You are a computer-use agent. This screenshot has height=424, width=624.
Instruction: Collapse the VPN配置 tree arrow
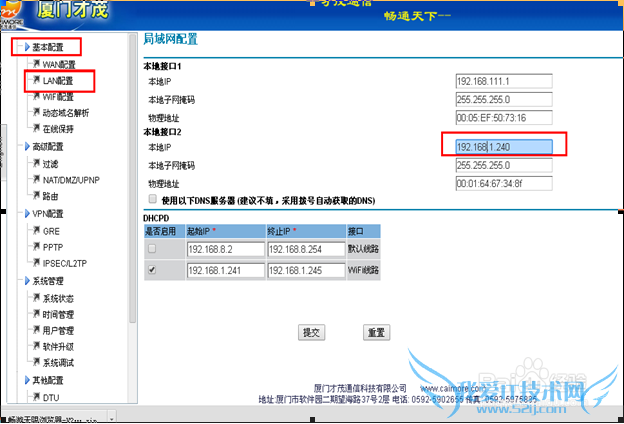(x=27, y=213)
